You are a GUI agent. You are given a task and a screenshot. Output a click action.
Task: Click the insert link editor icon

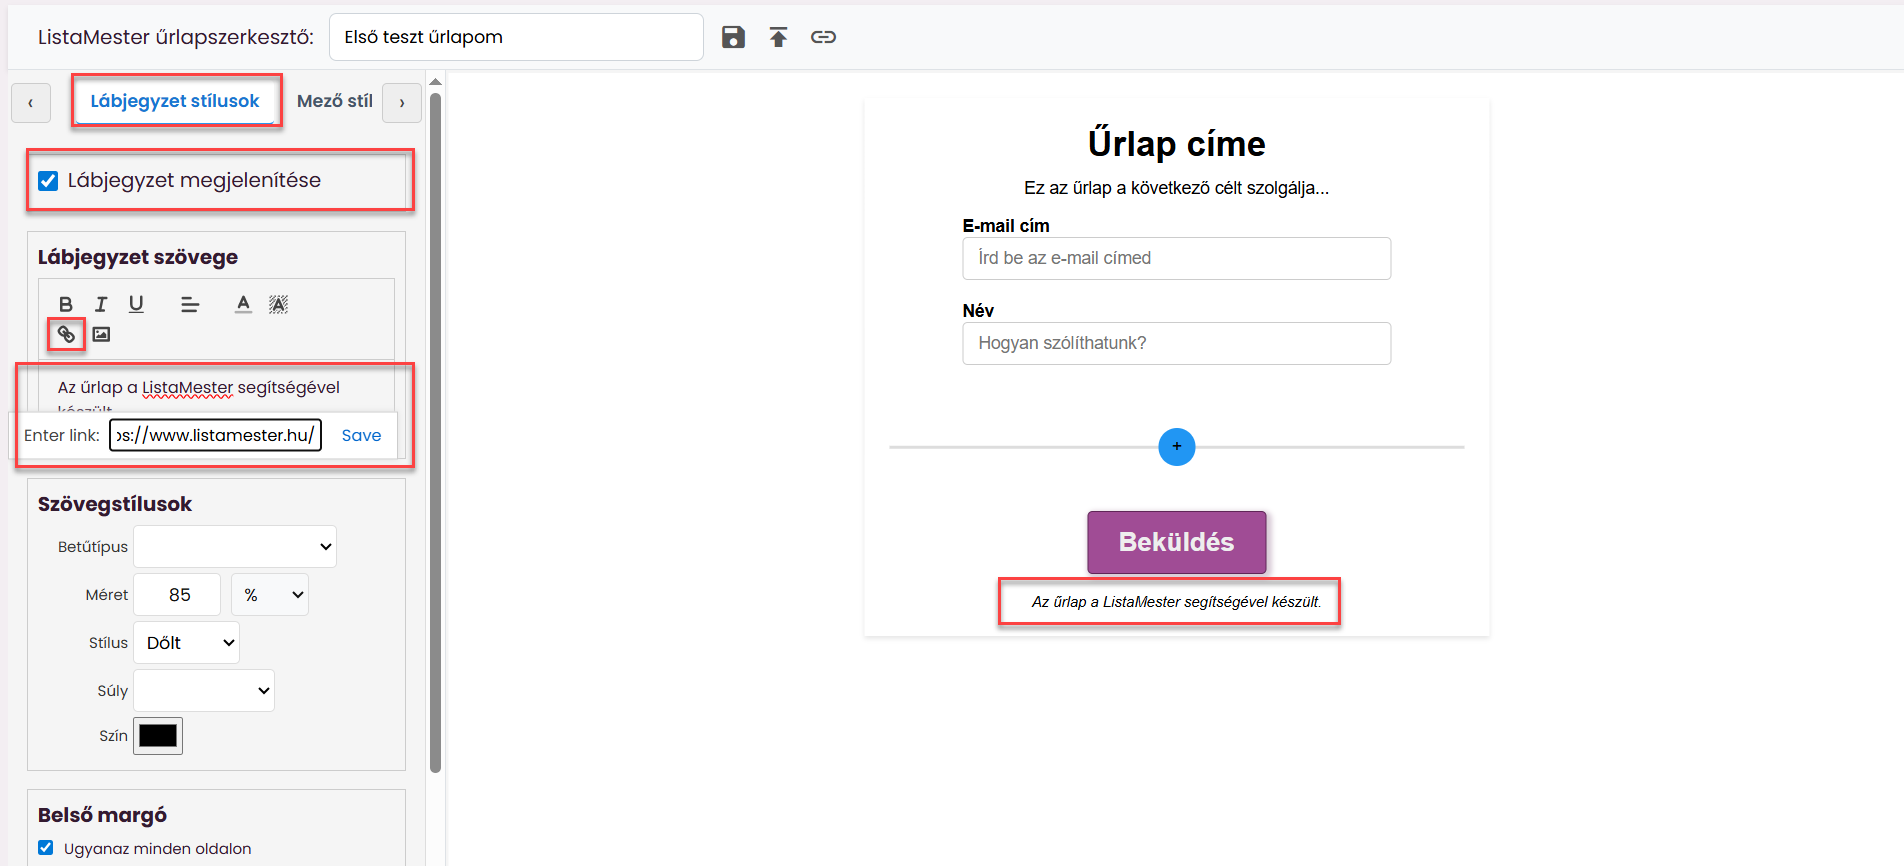coord(66,334)
